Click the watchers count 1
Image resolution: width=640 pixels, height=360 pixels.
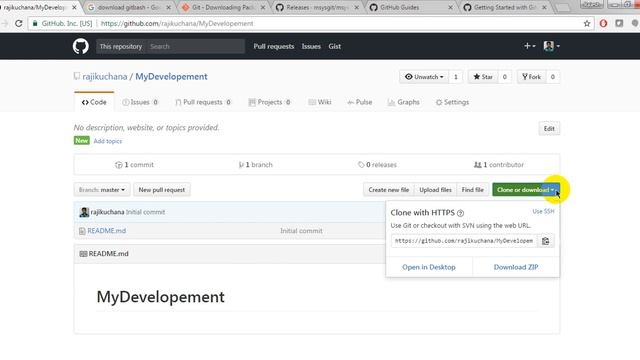pyautogui.click(x=456, y=77)
